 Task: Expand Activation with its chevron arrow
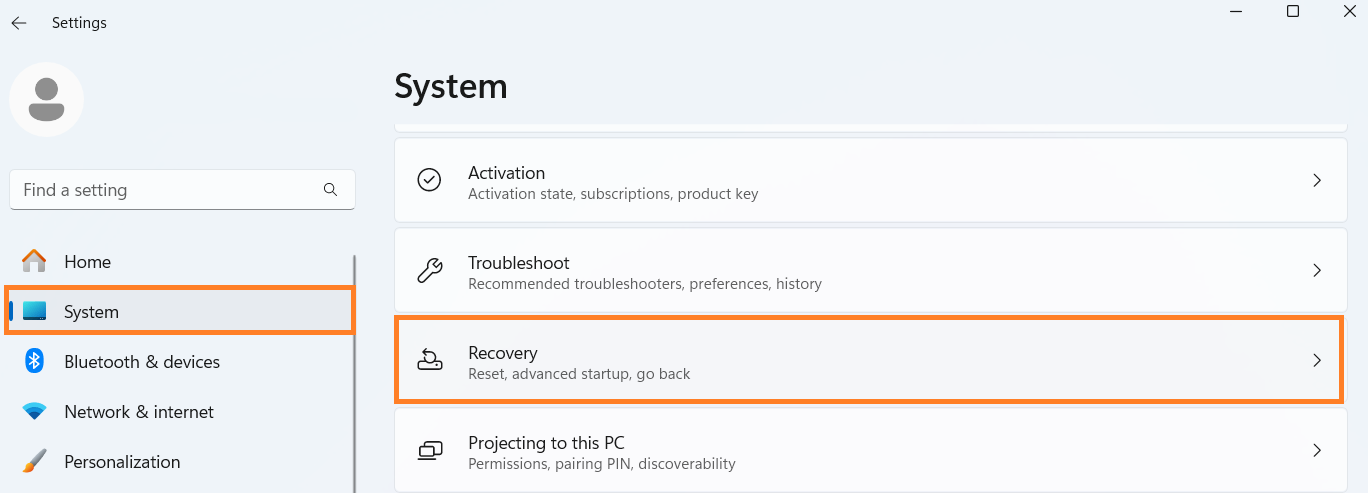point(1317,180)
